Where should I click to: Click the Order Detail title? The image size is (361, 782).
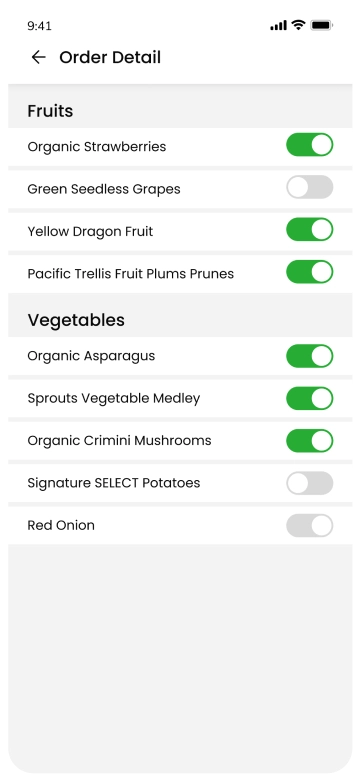pos(110,57)
